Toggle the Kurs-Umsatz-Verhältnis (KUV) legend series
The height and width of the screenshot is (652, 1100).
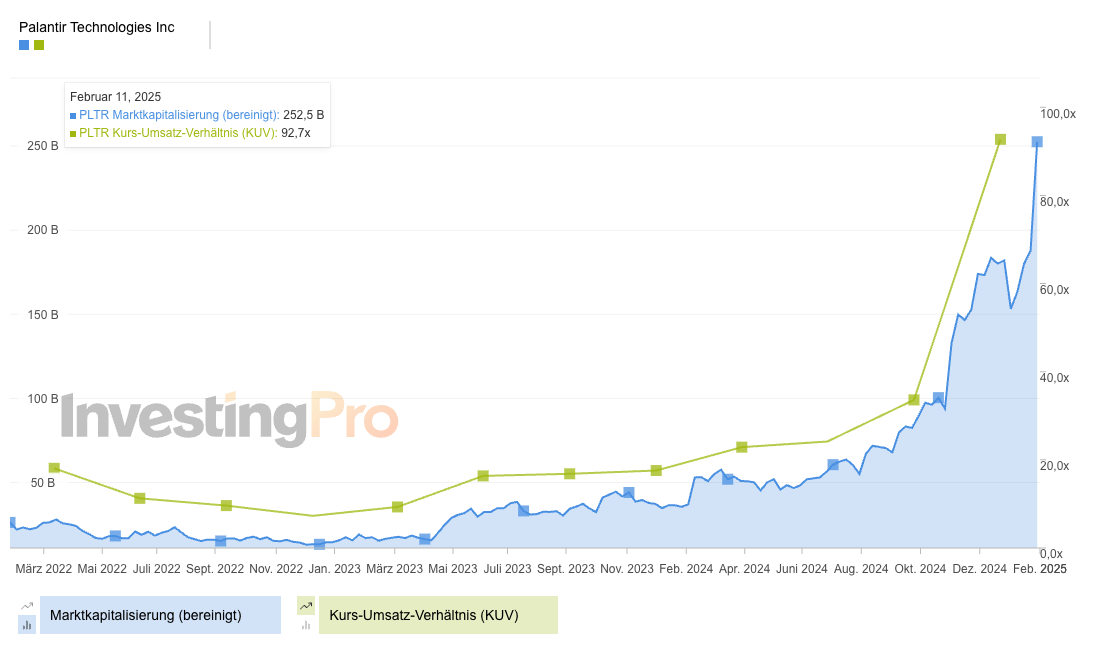coord(438,615)
